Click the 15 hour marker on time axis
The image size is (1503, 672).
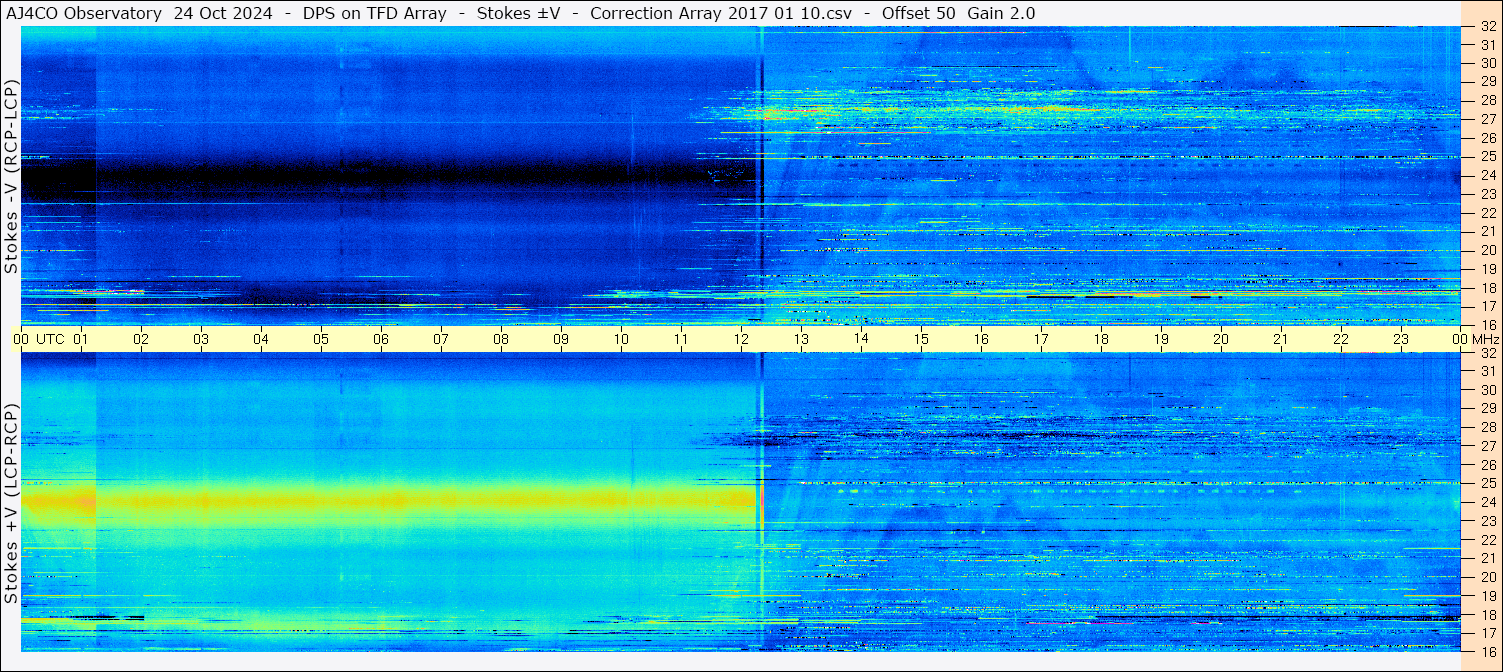pyautogui.click(x=921, y=339)
